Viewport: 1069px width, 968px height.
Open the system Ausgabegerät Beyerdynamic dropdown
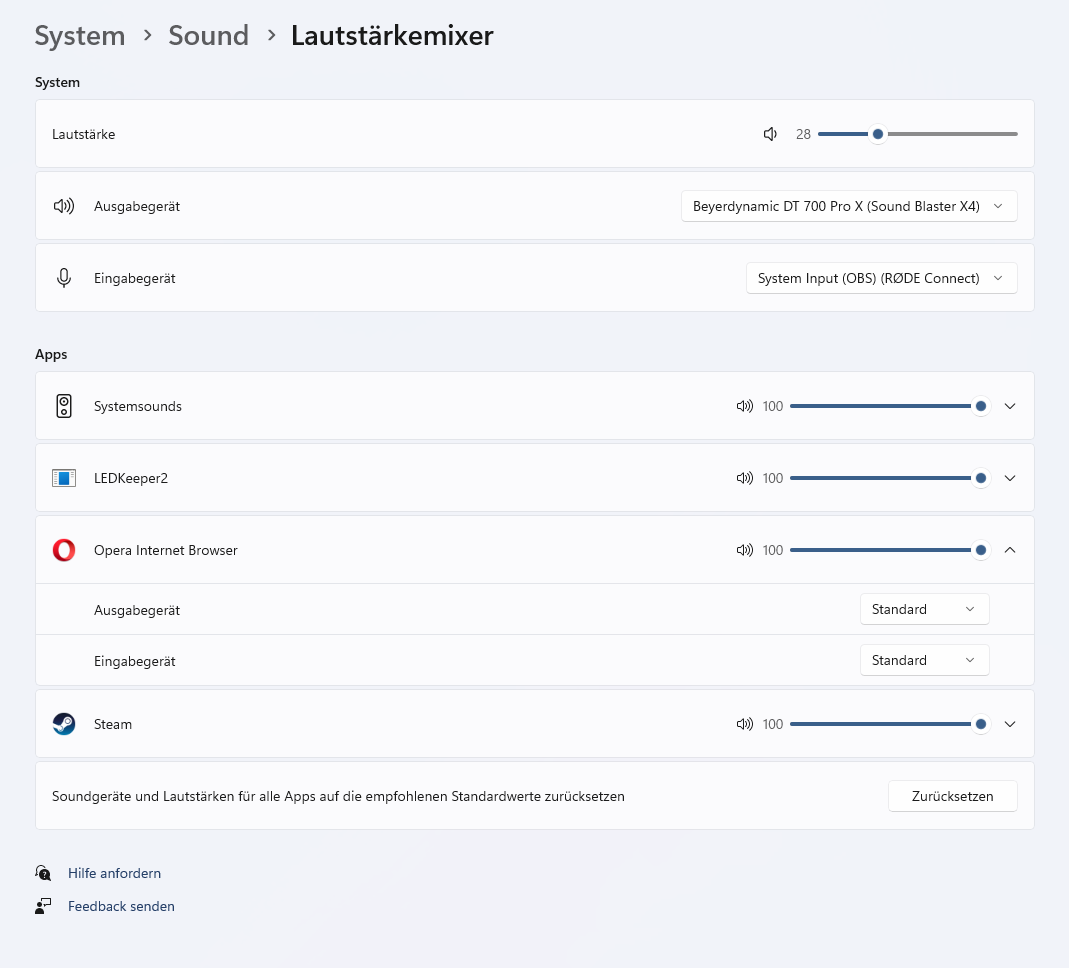pyautogui.click(x=849, y=206)
